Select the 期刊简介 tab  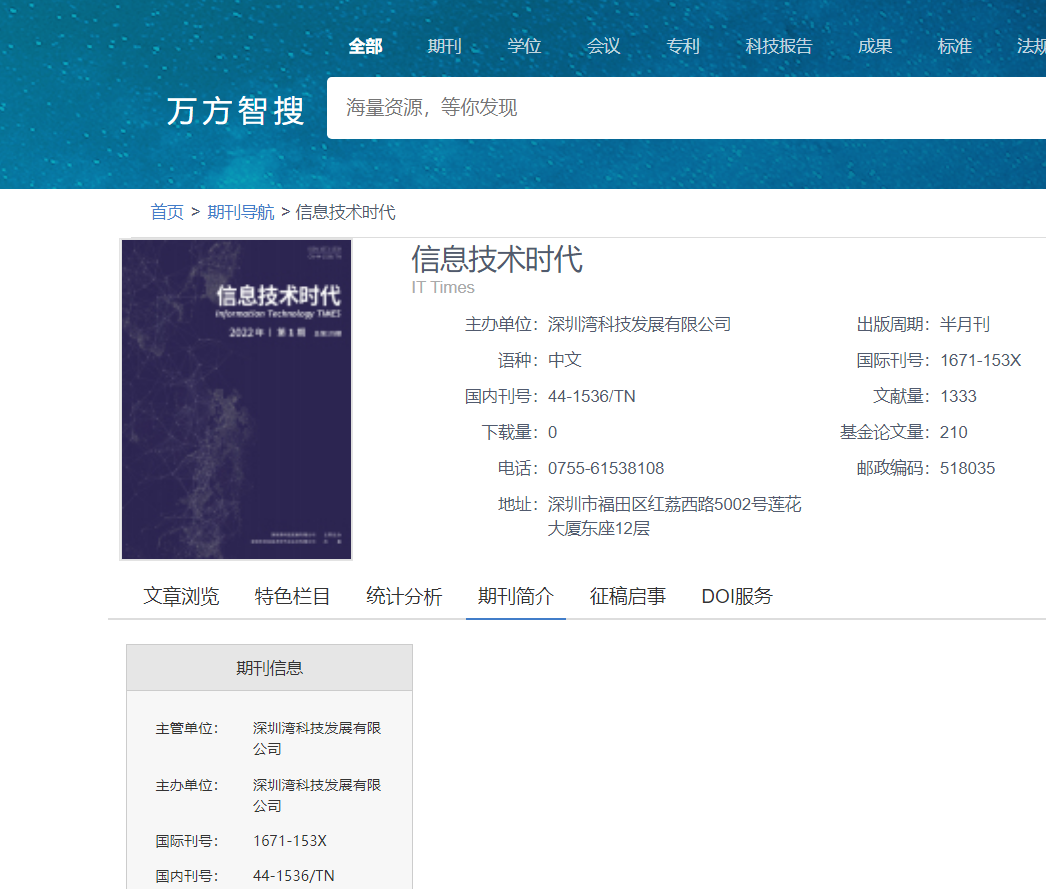(515, 597)
